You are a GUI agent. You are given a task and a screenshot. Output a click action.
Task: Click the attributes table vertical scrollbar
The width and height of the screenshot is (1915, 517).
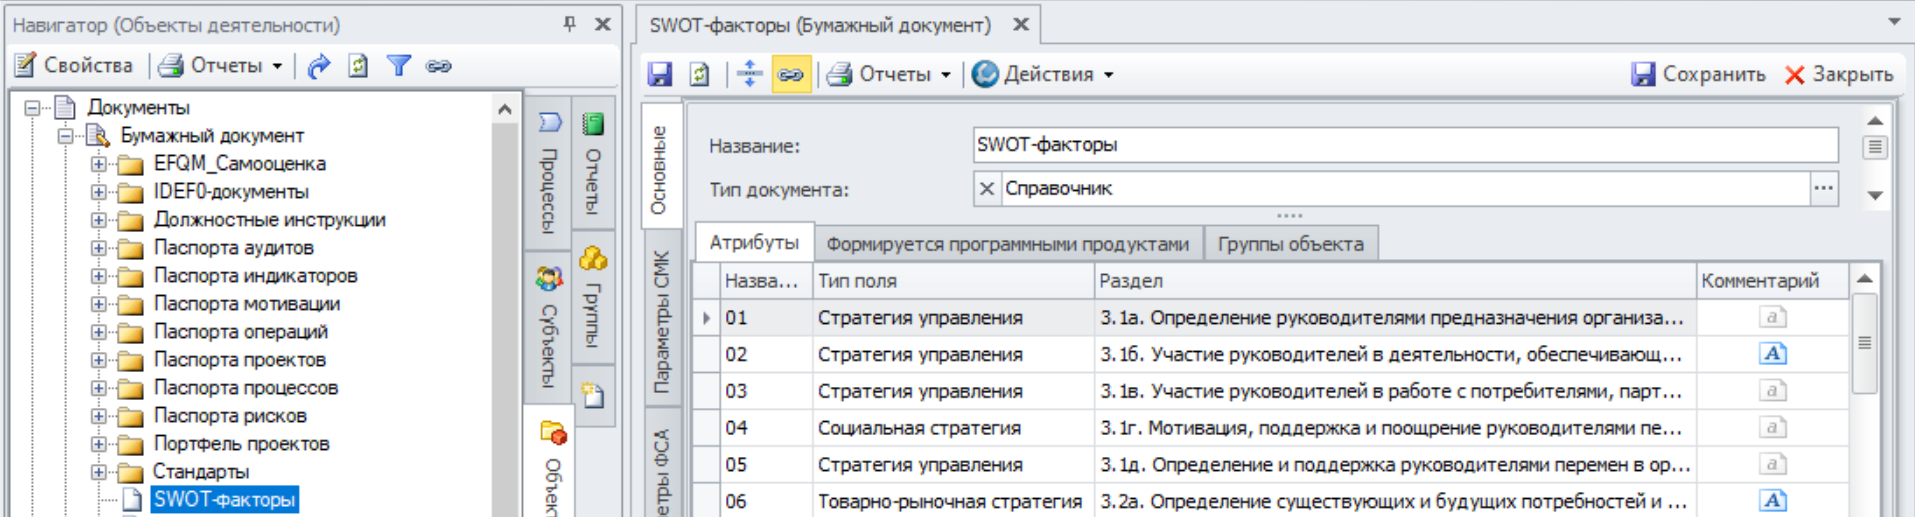point(1864,380)
